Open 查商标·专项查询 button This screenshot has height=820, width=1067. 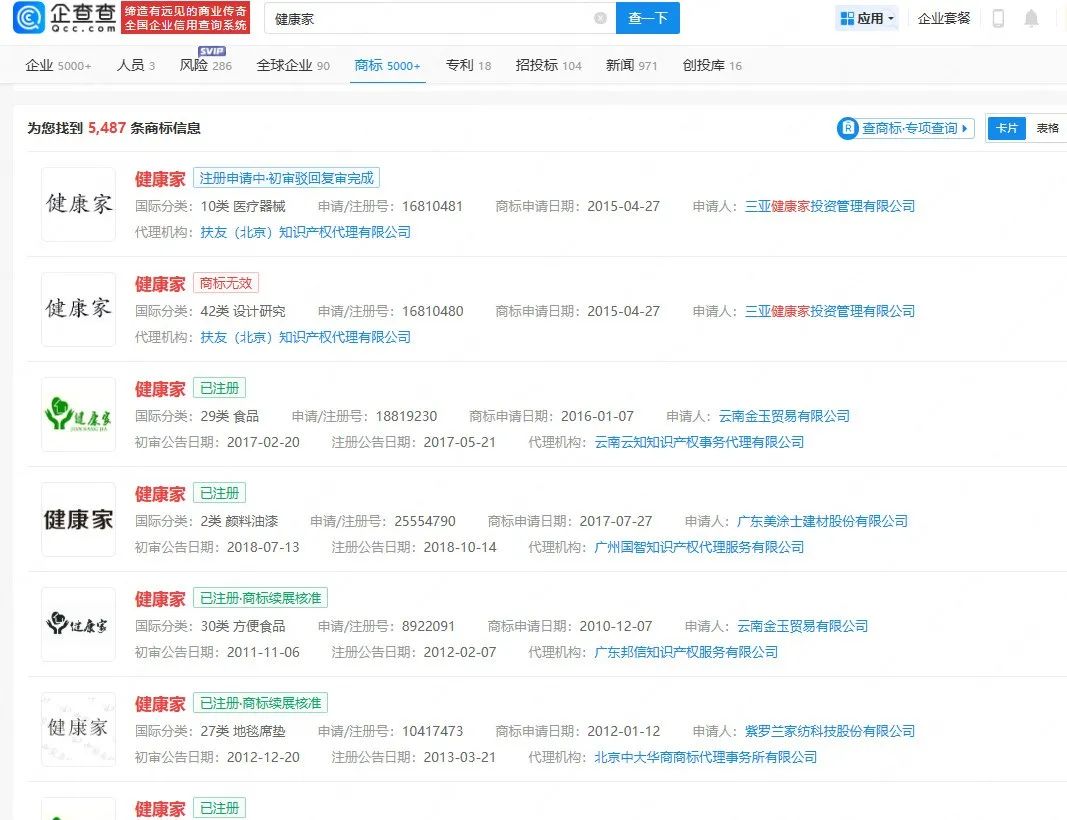coord(905,128)
